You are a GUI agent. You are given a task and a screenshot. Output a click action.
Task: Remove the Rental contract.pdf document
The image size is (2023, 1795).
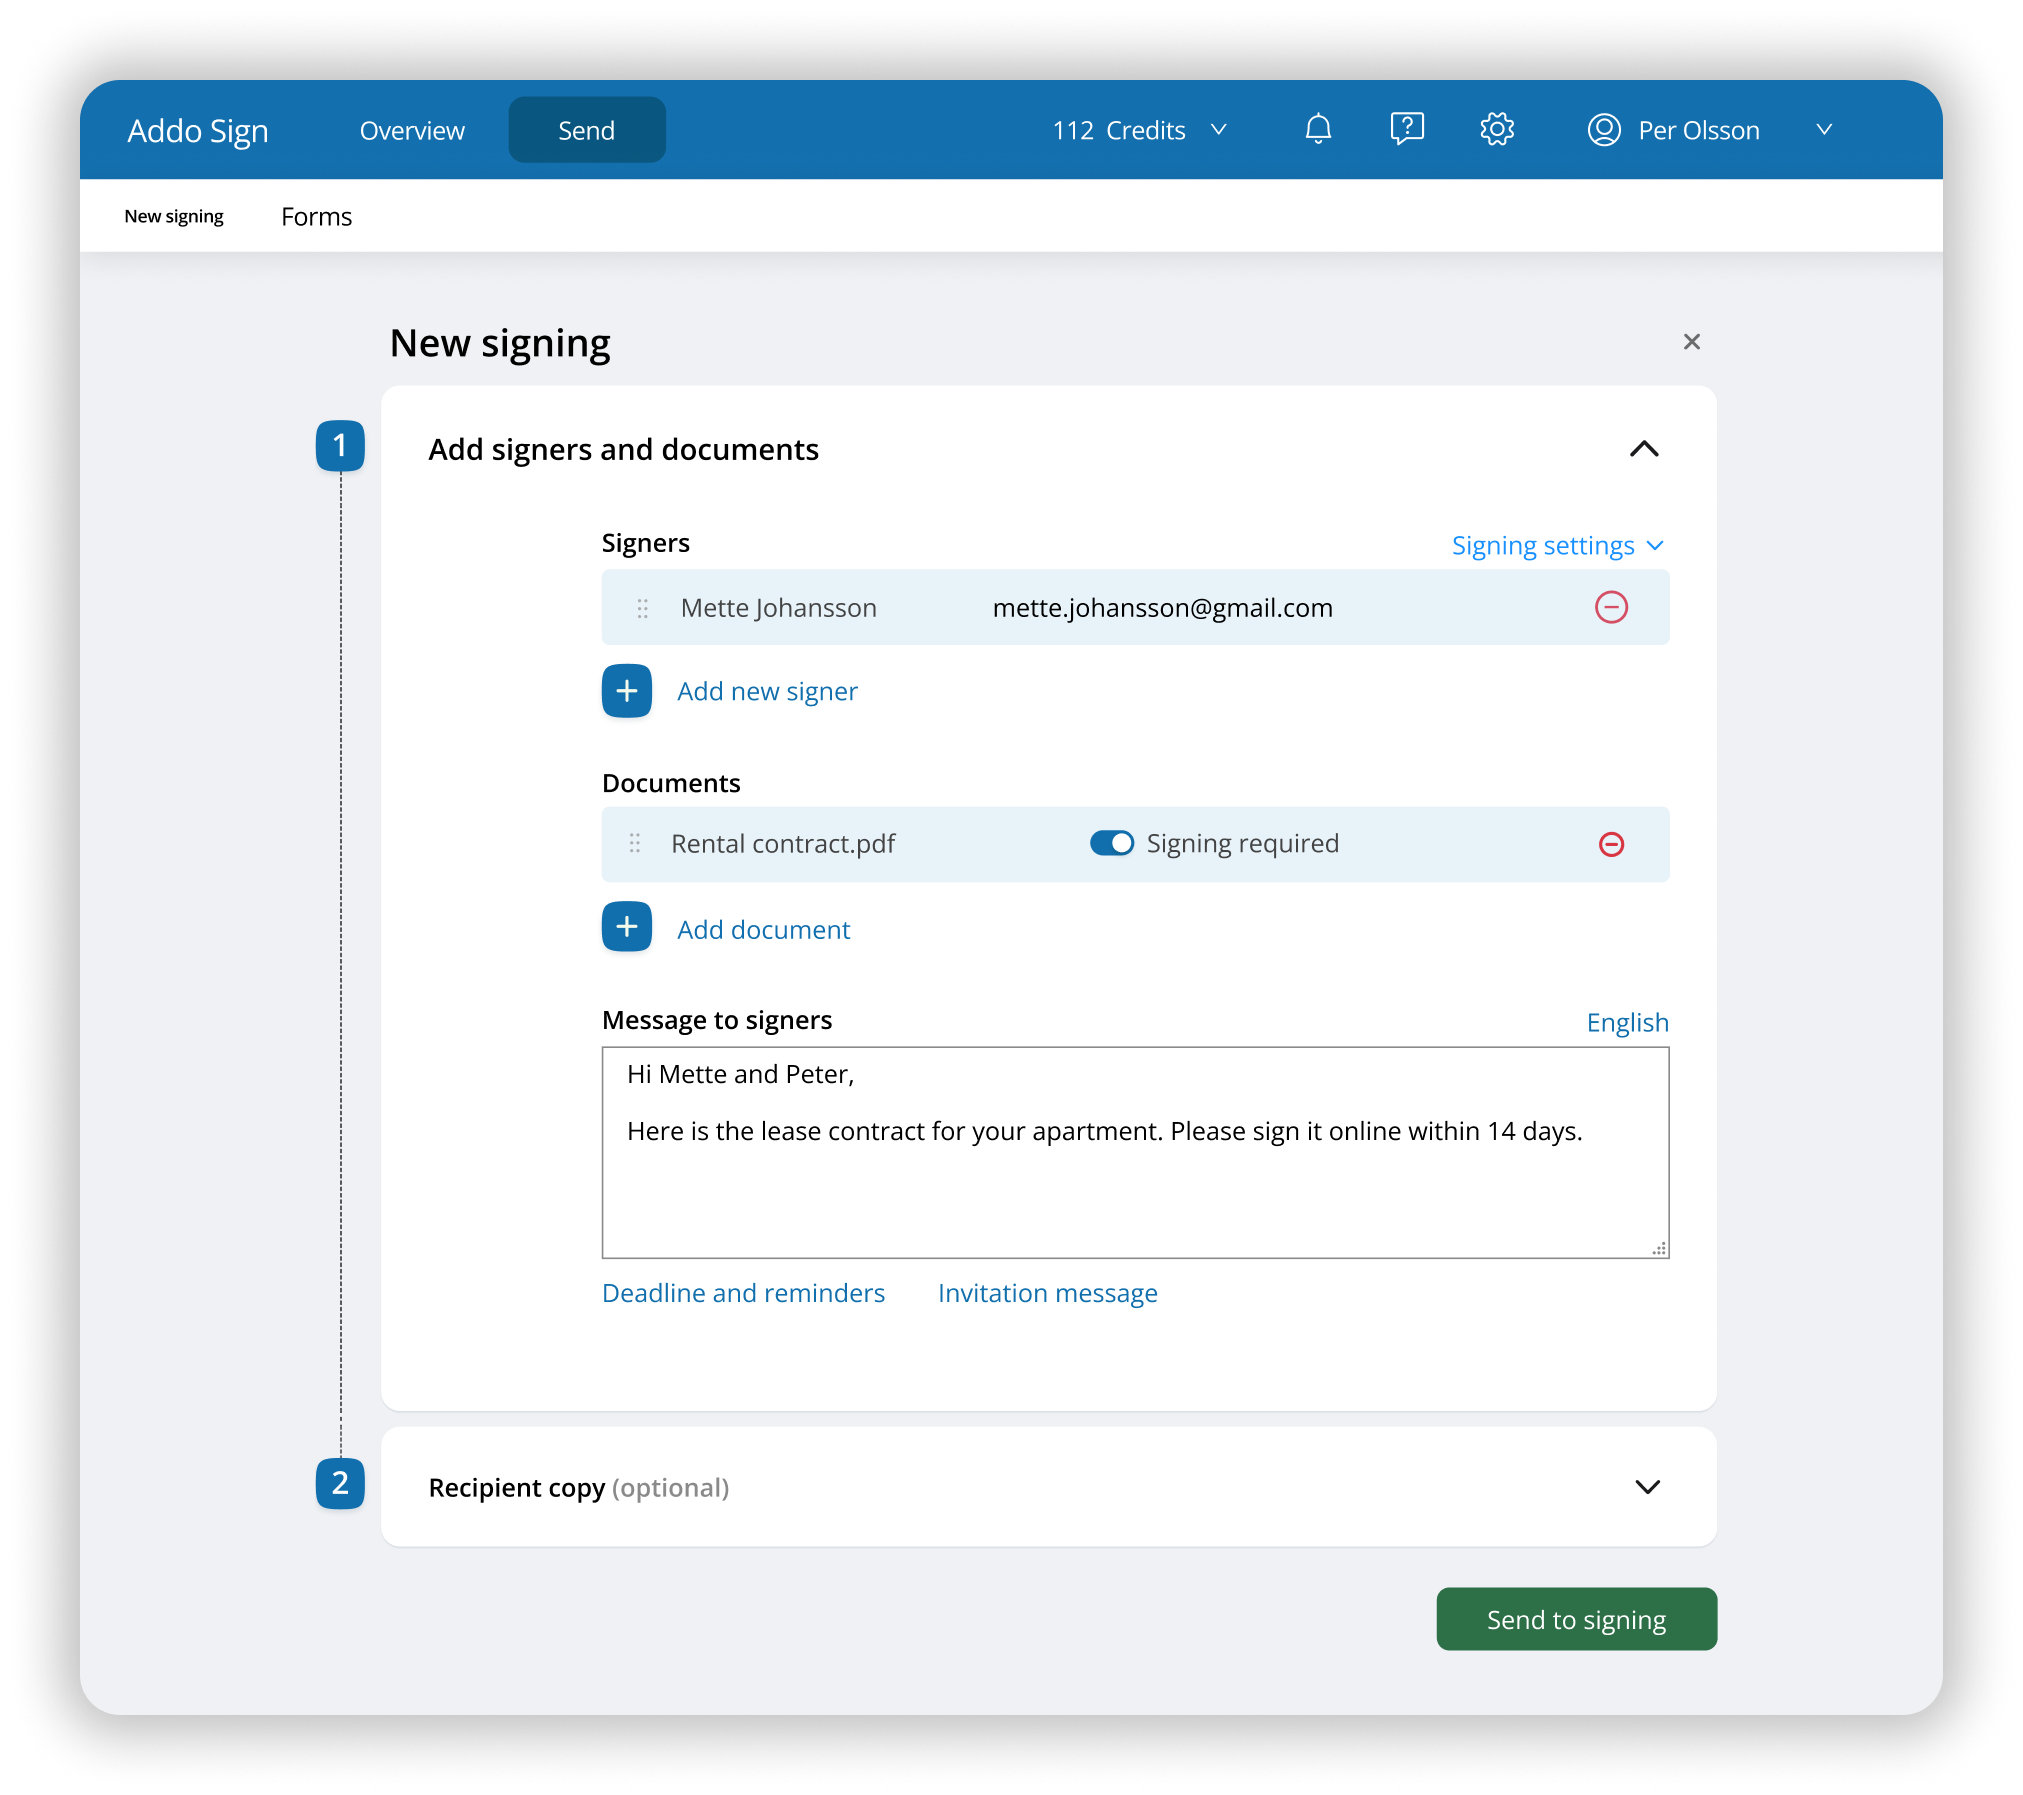click(1610, 844)
